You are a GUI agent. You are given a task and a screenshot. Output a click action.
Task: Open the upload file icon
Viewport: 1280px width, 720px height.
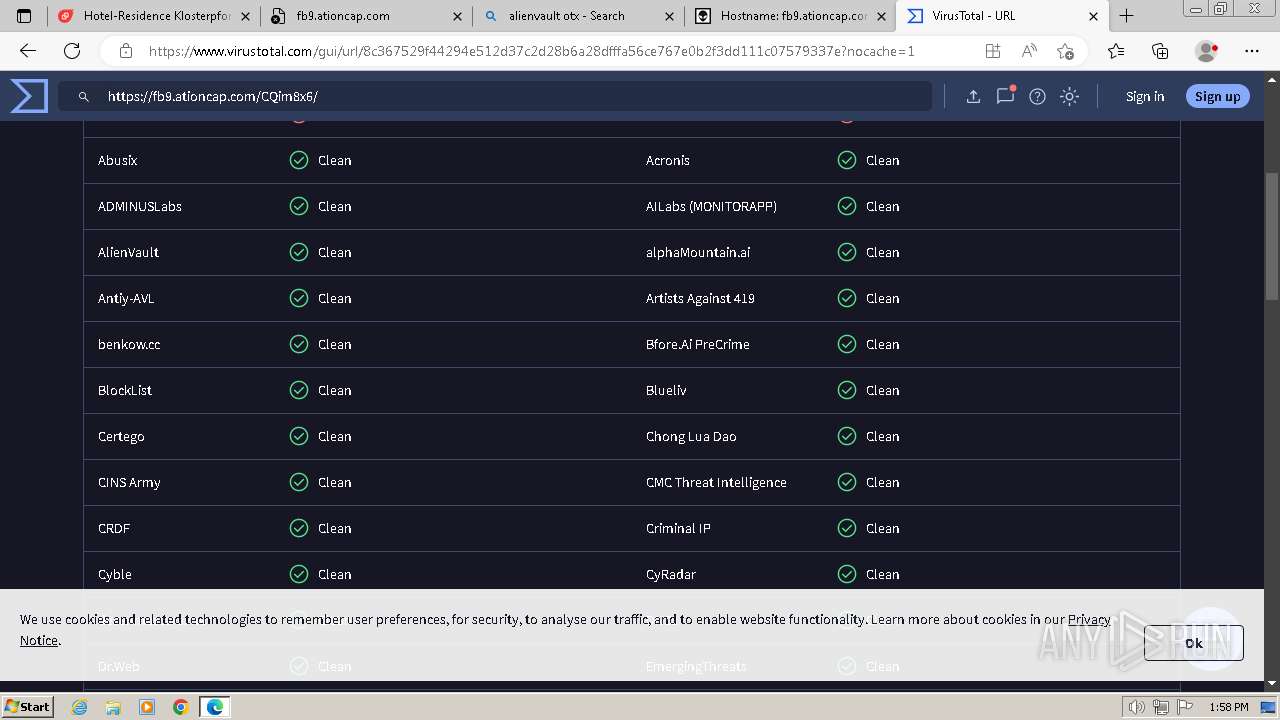[973, 96]
